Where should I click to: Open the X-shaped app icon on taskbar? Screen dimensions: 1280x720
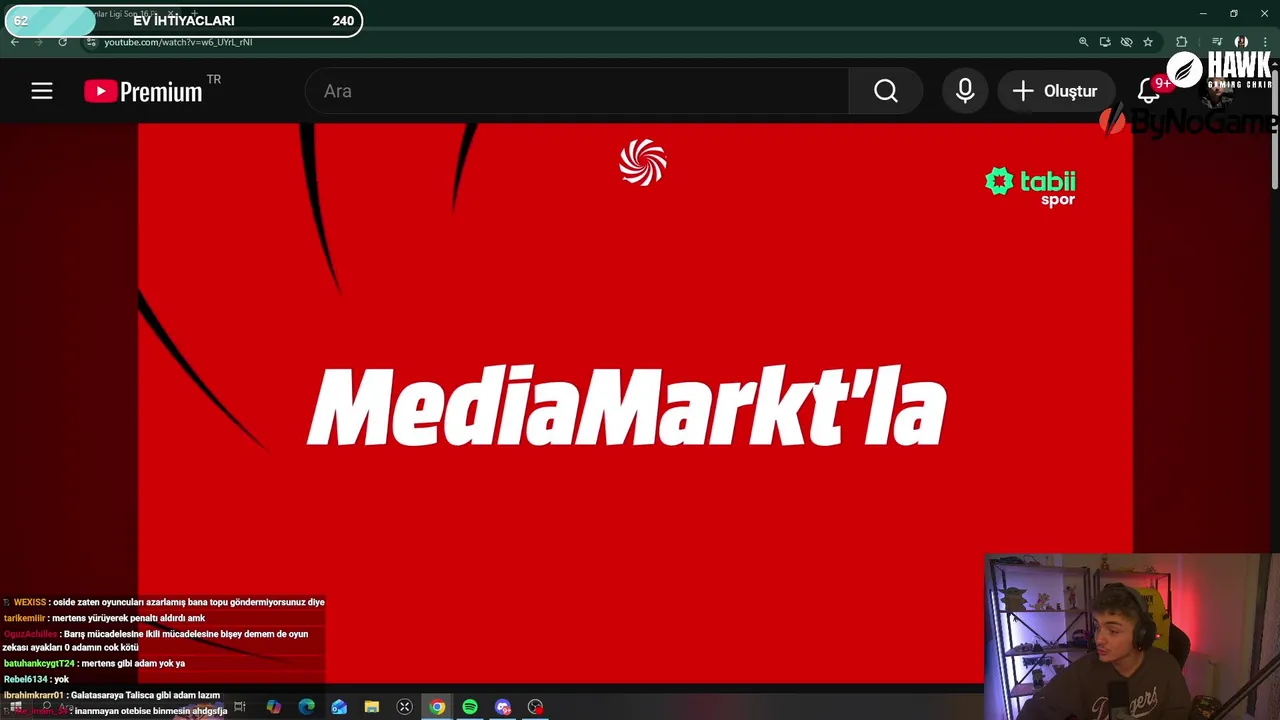[x=405, y=707]
